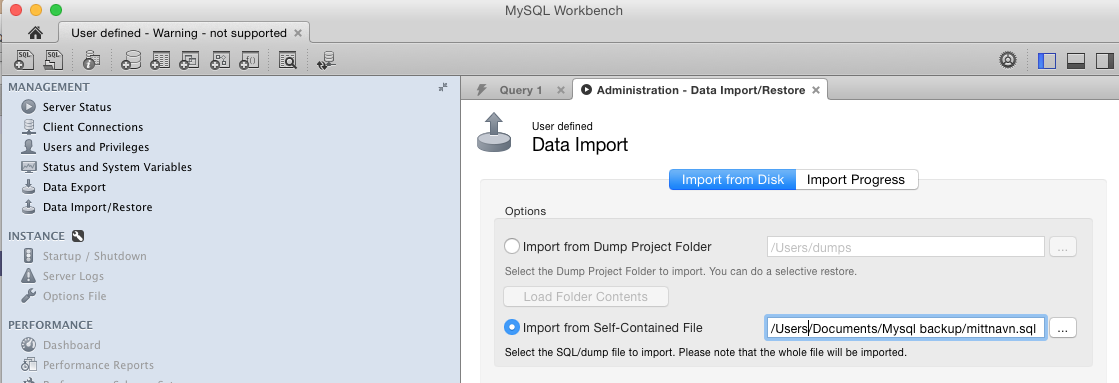This screenshot has height=383, width=1119.
Task: Browse for dump project folder
Action: [1063, 247]
